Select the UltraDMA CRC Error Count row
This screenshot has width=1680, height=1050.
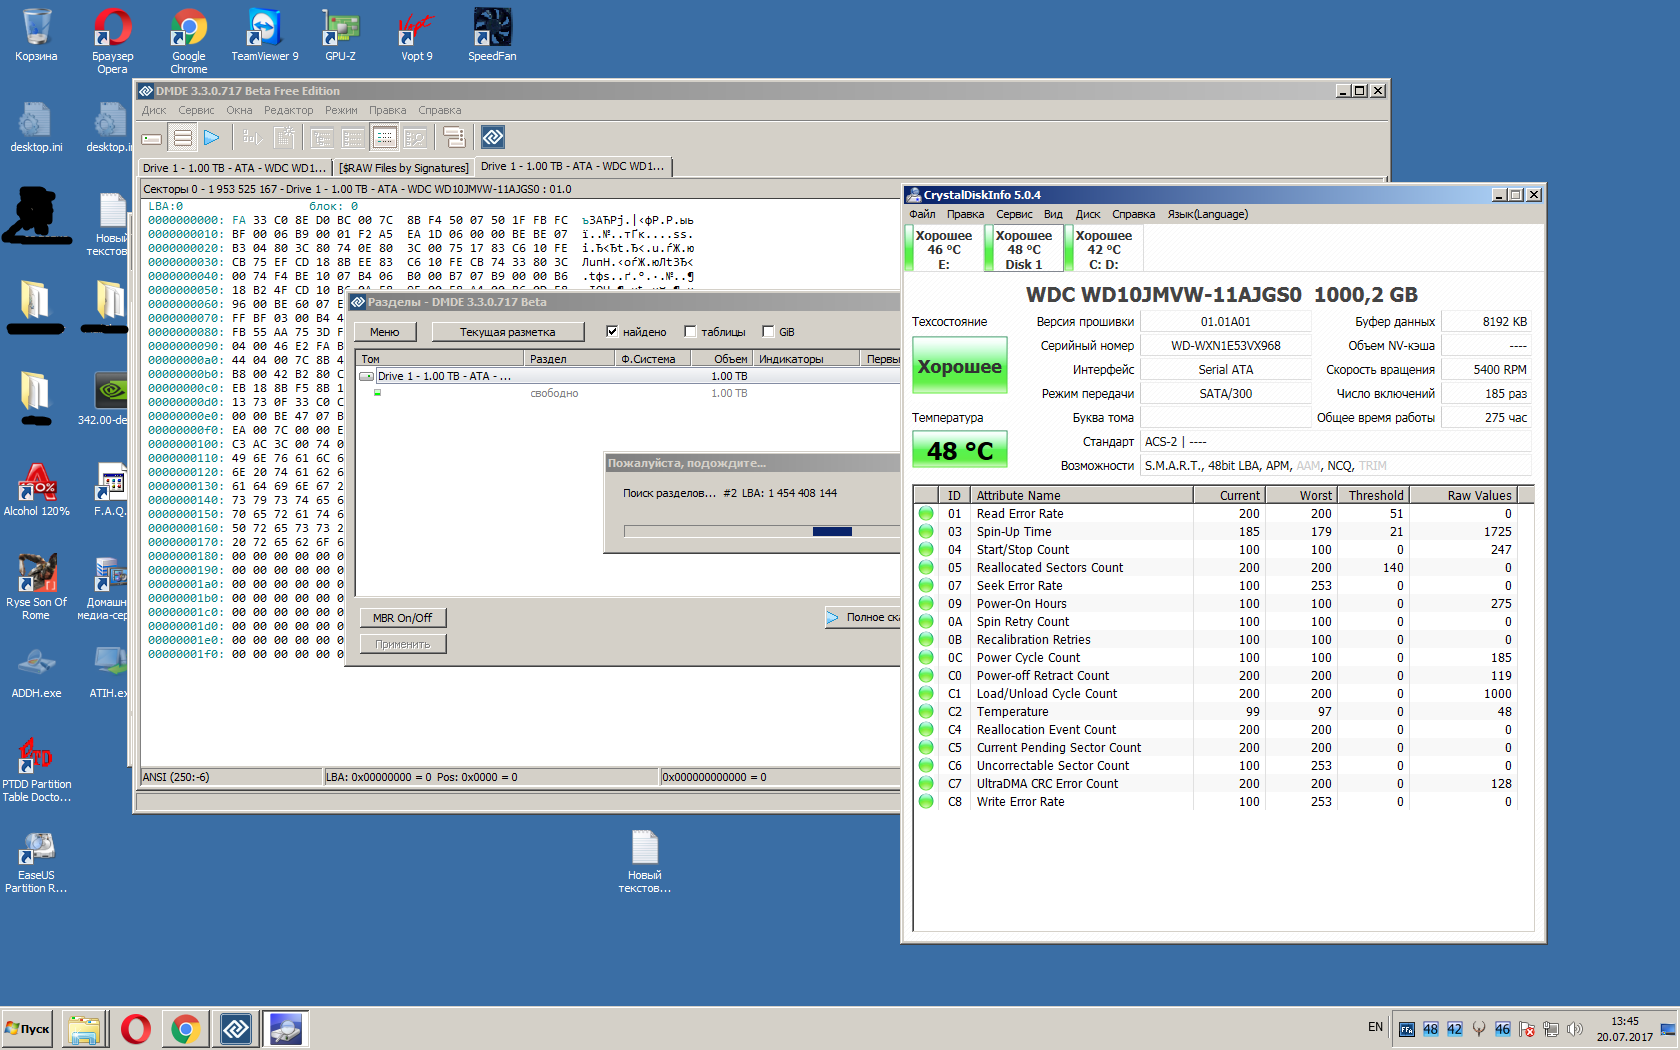pos(1215,783)
